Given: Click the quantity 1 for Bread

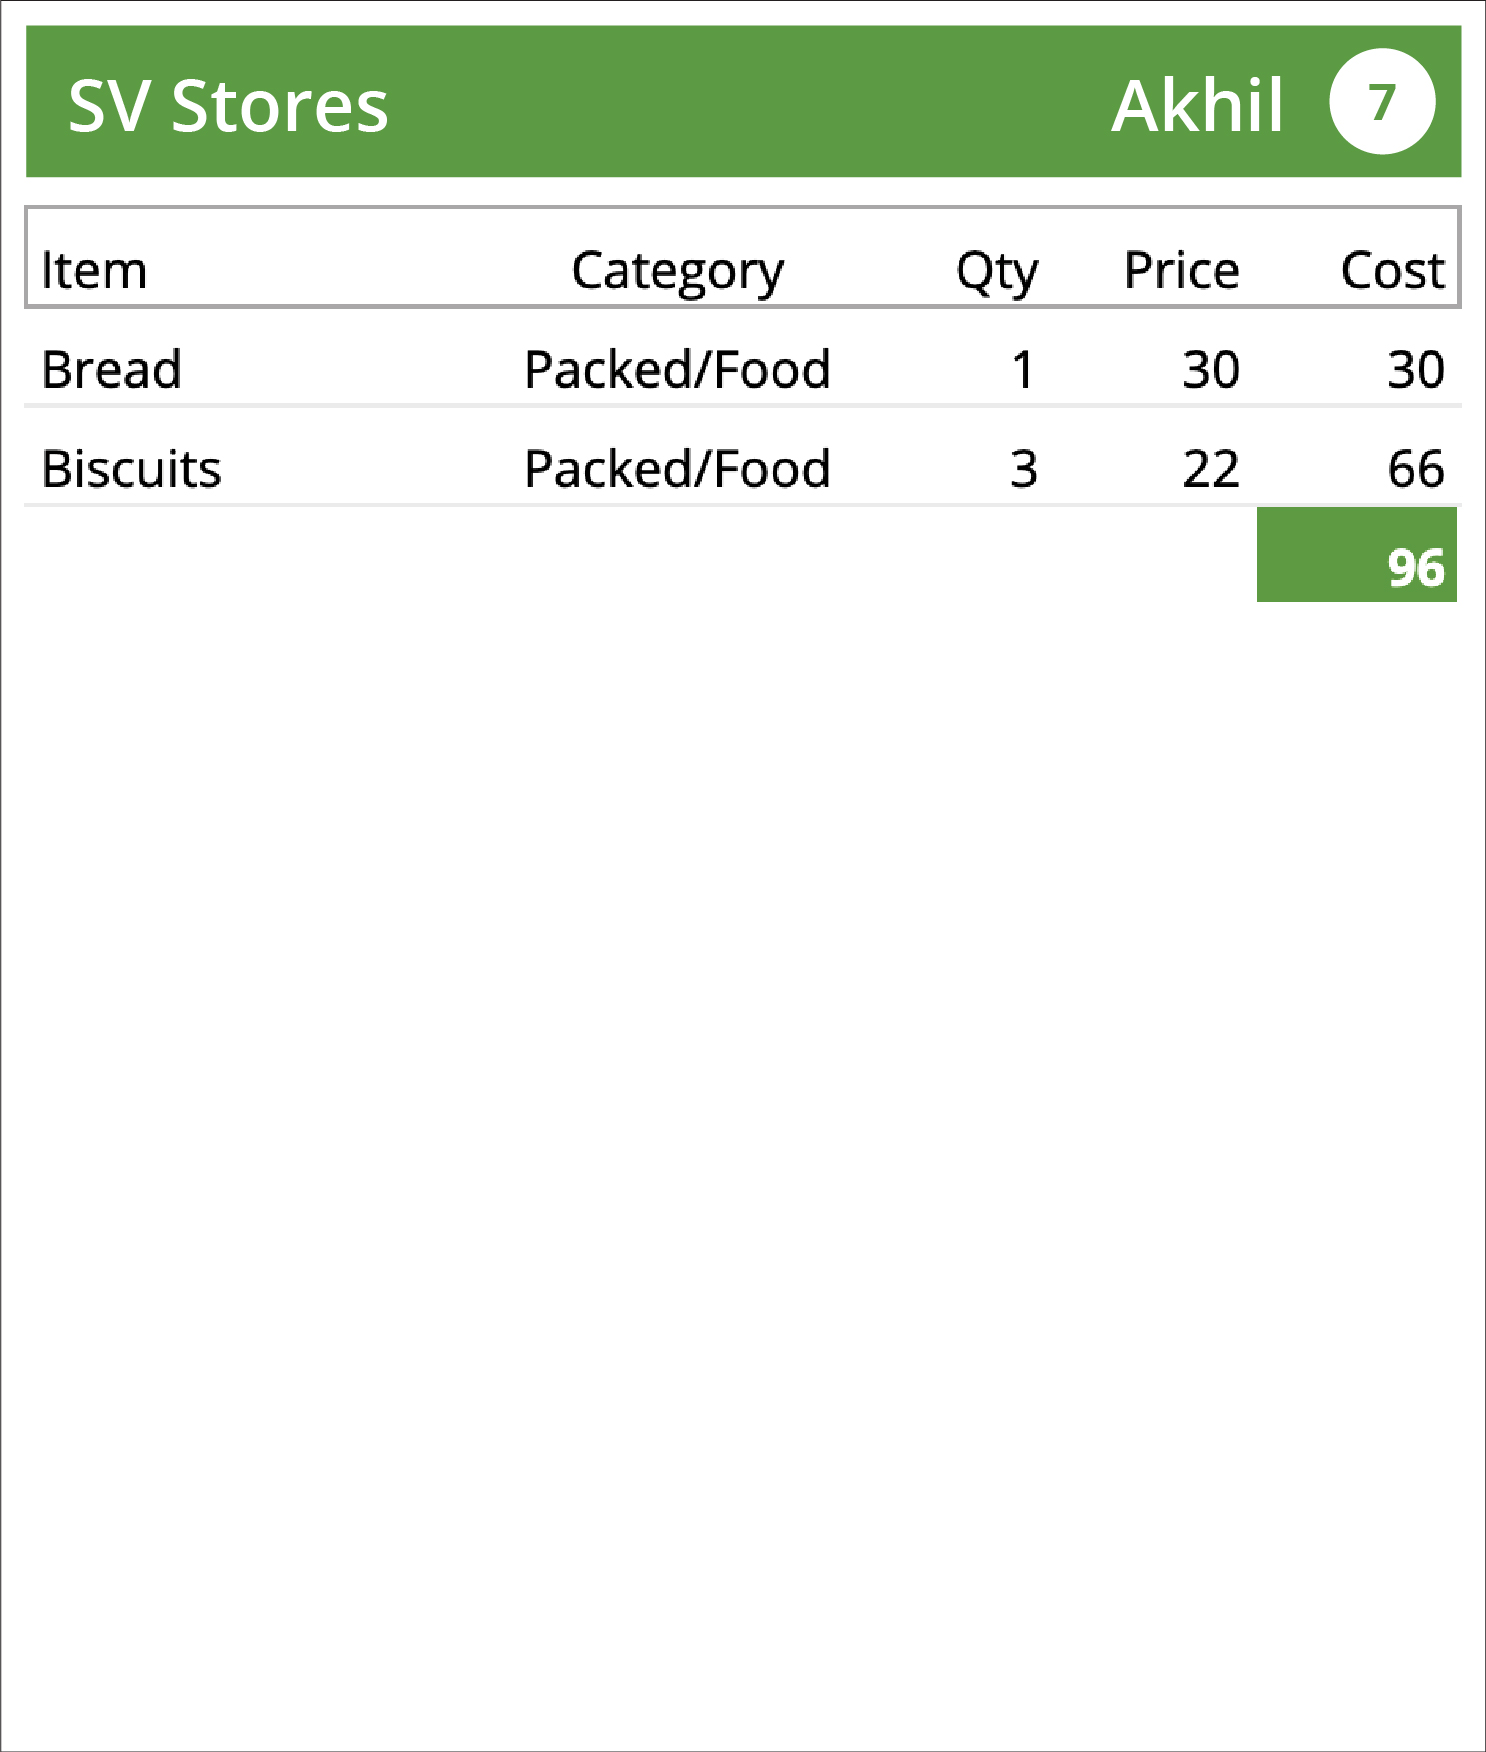Looking at the screenshot, I should pyautogui.click(x=1022, y=369).
